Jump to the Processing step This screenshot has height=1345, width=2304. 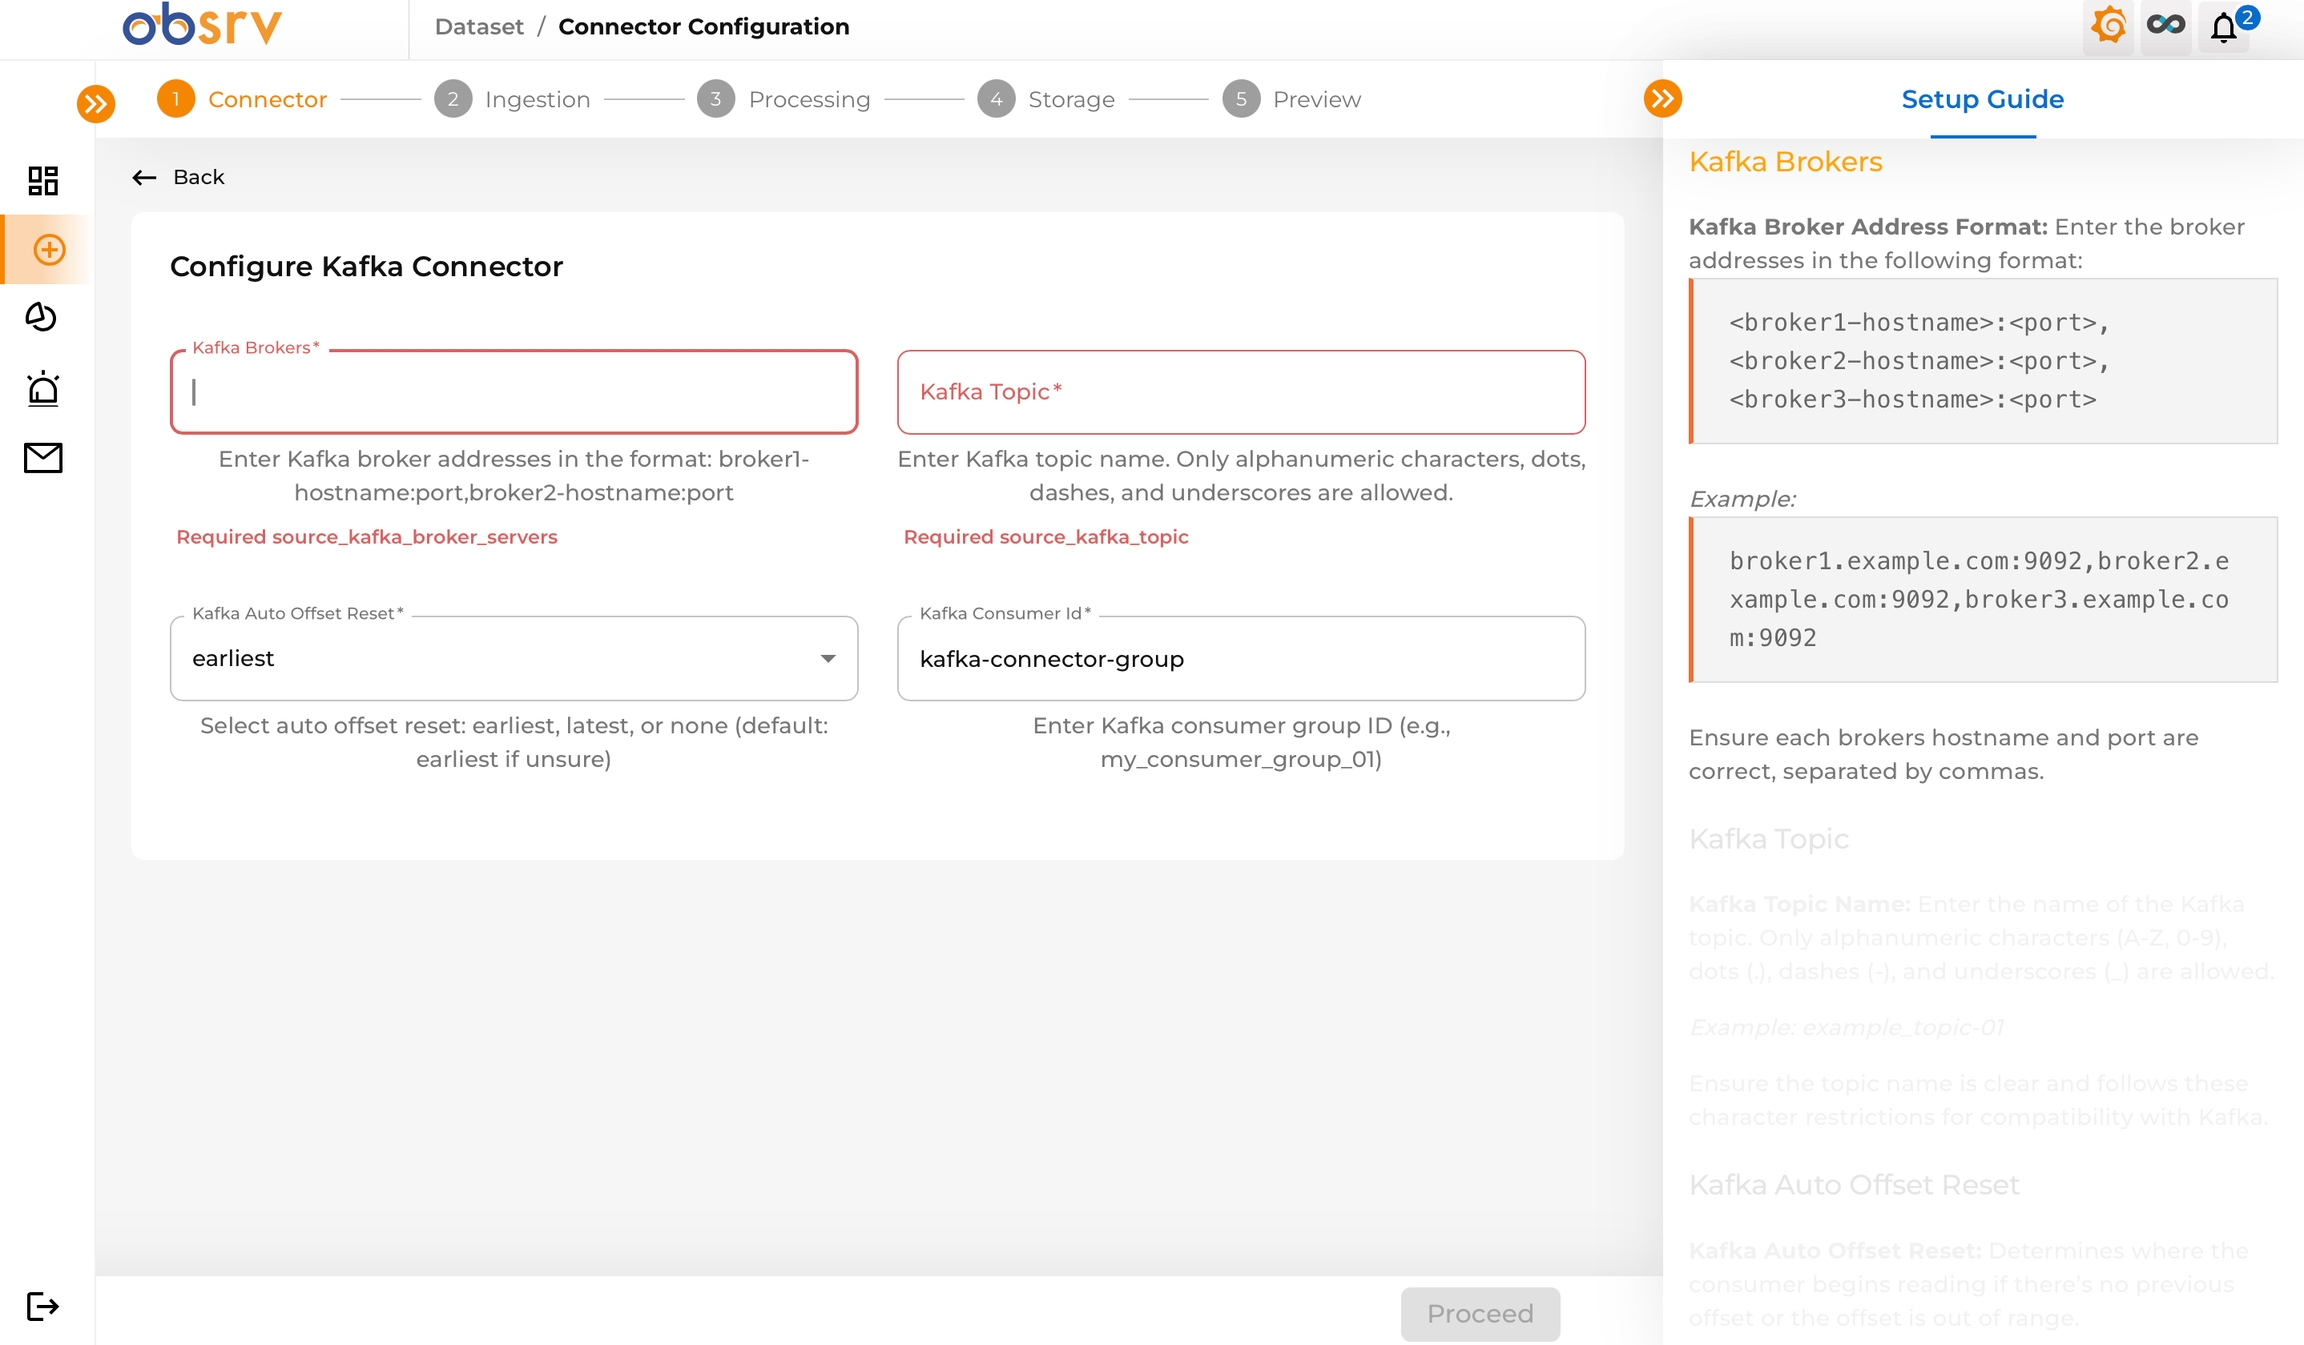click(784, 100)
